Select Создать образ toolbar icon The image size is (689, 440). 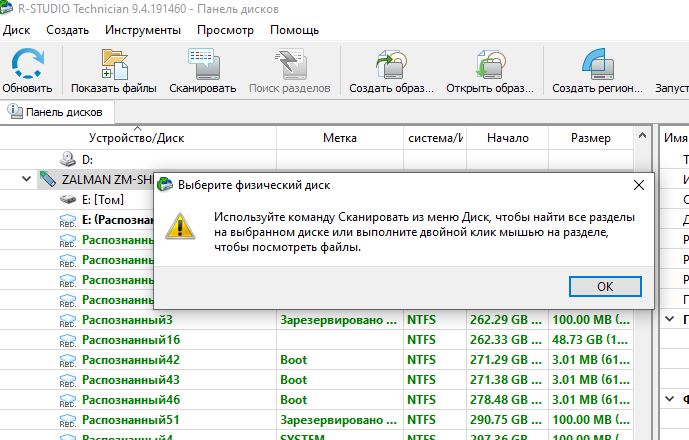pos(391,64)
